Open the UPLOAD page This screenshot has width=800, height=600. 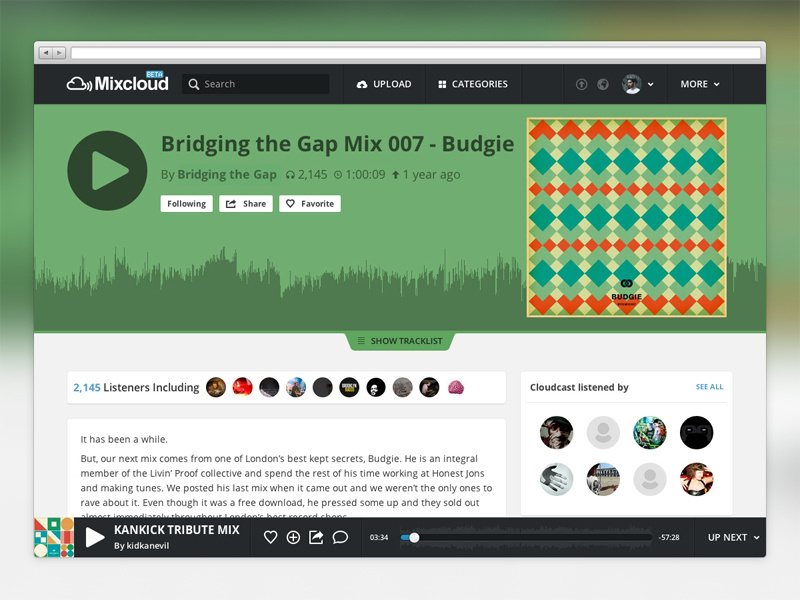click(x=384, y=84)
